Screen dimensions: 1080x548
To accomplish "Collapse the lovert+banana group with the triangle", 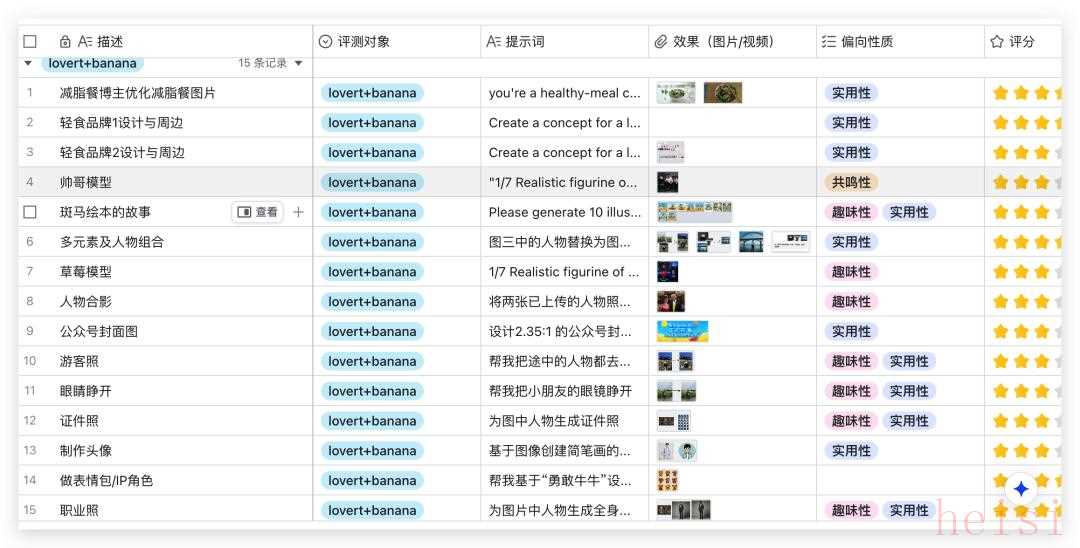I will pos(28,63).
